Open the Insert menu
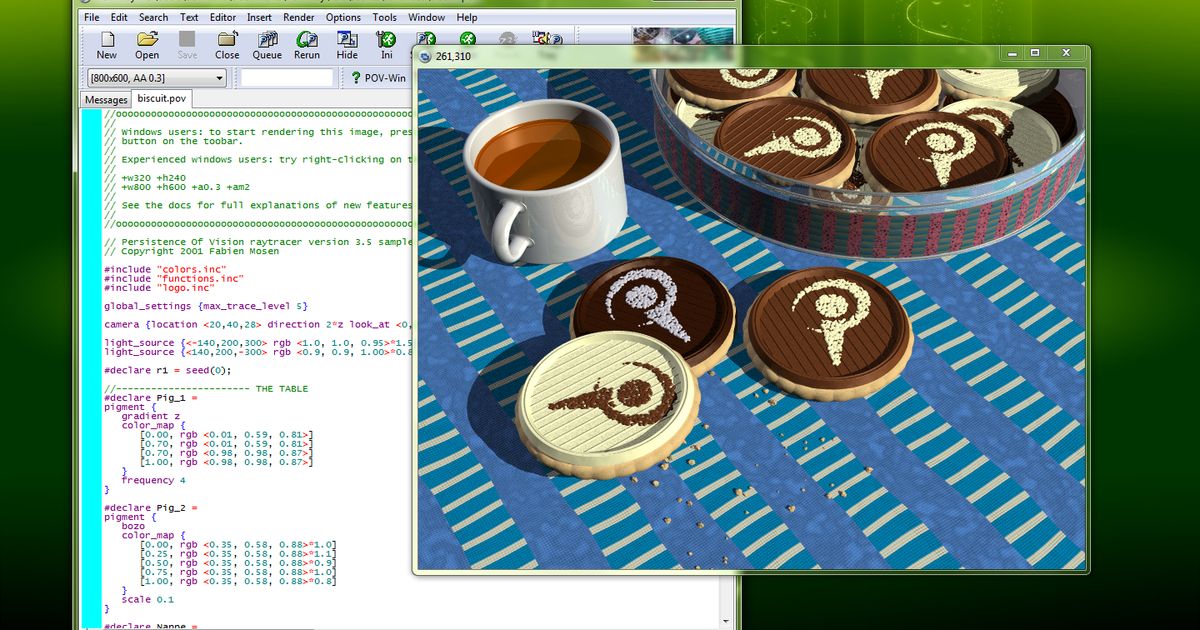 pos(259,17)
